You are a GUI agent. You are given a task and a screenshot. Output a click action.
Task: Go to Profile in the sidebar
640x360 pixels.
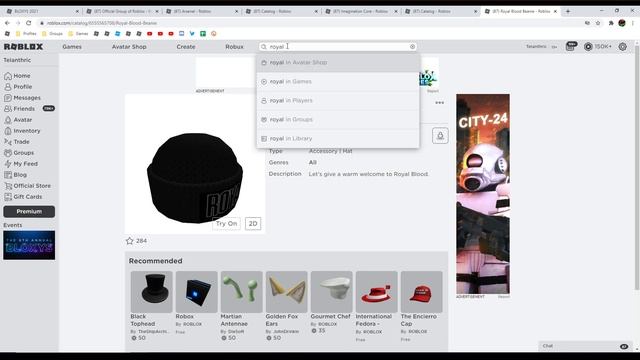coord(18,87)
